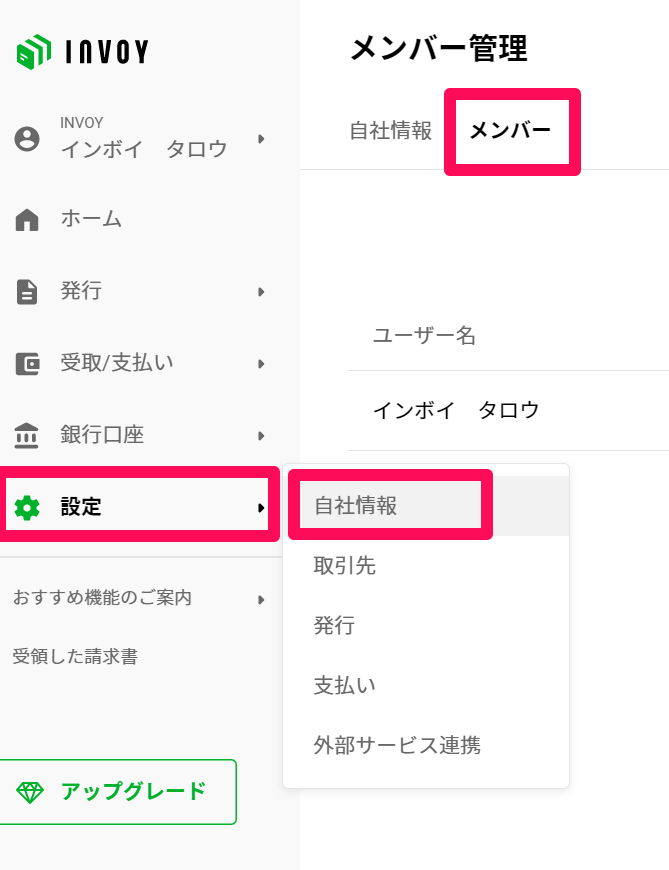The width and height of the screenshot is (669, 870).
Task: Expand the 銀行口座 sidebar arrow
Action: click(261, 436)
